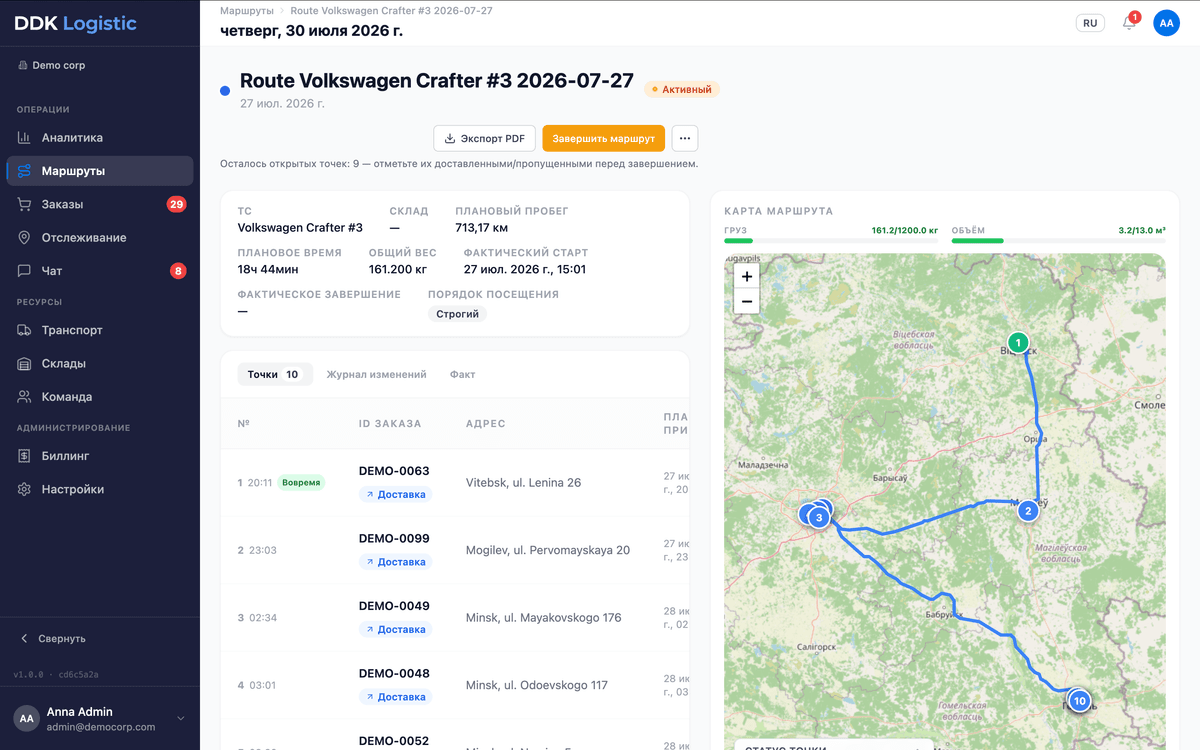Click the АДРЕС column header
The width and height of the screenshot is (1200, 750).
click(x=485, y=424)
